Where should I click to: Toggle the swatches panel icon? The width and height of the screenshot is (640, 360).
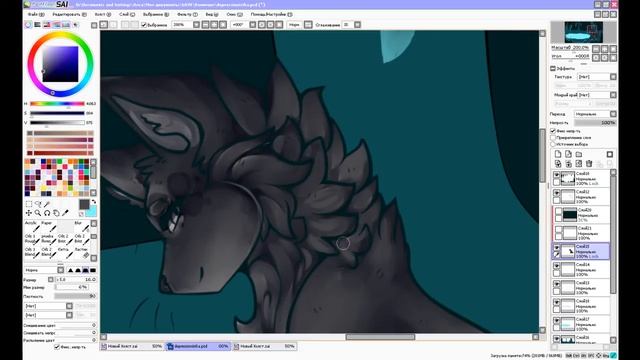pyautogui.click(x=66, y=25)
